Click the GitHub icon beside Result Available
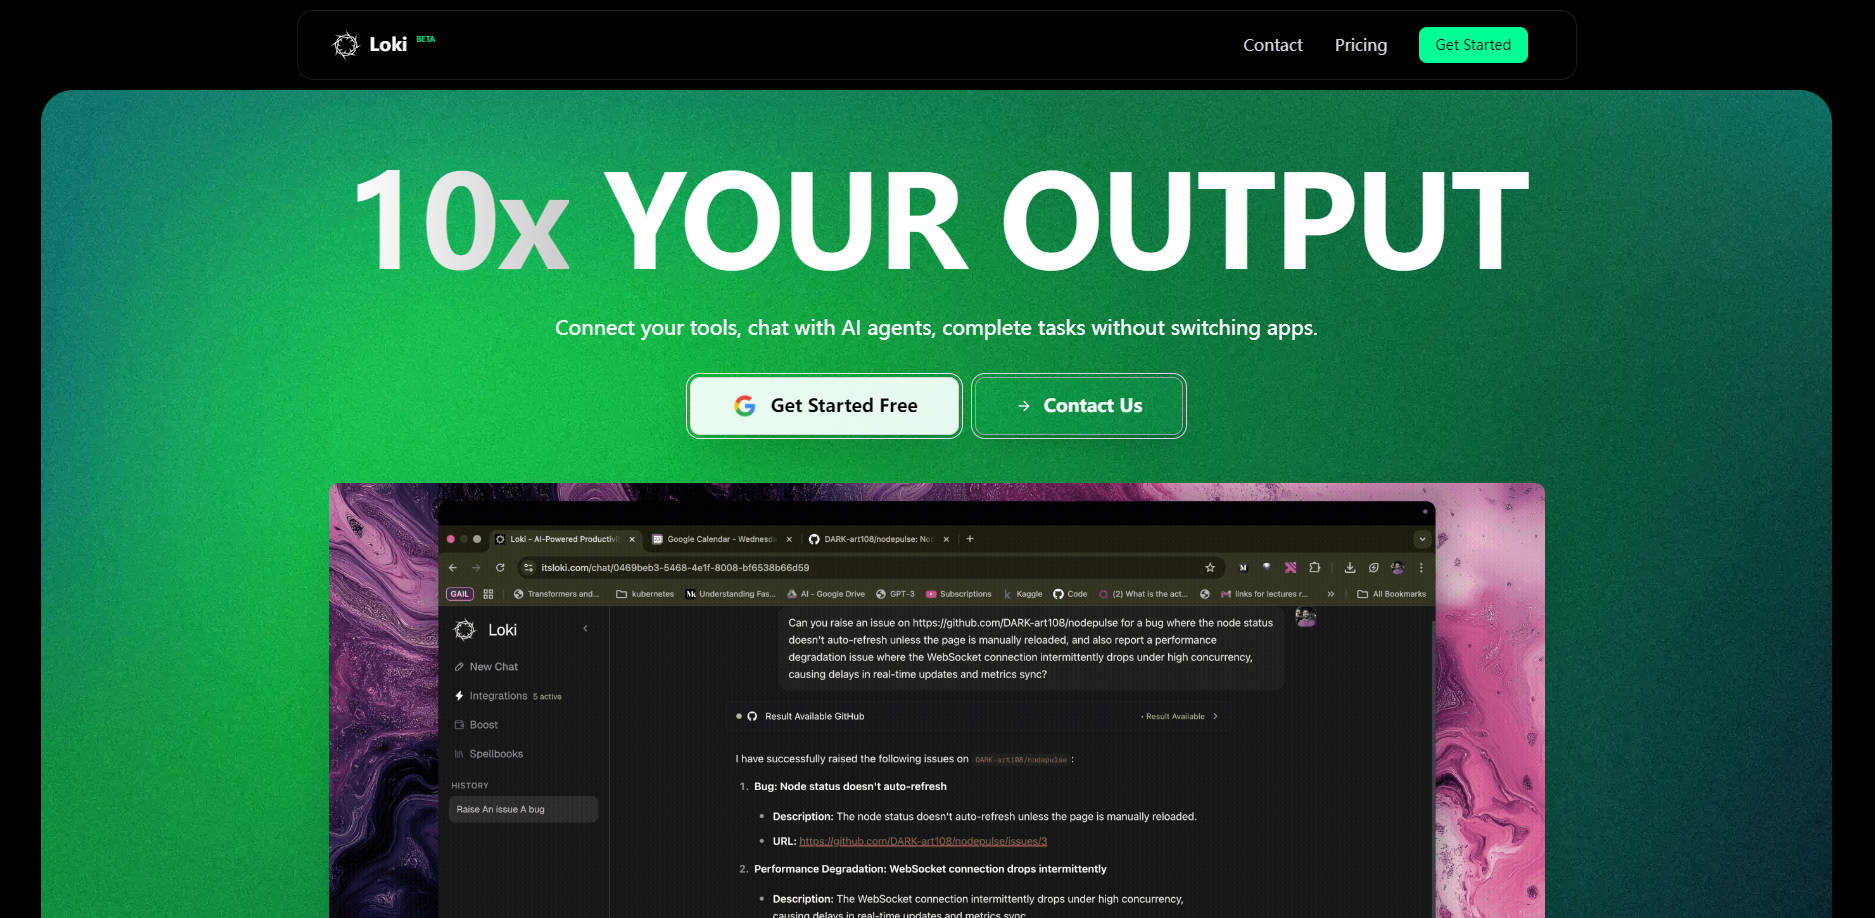 tap(752, 717)
